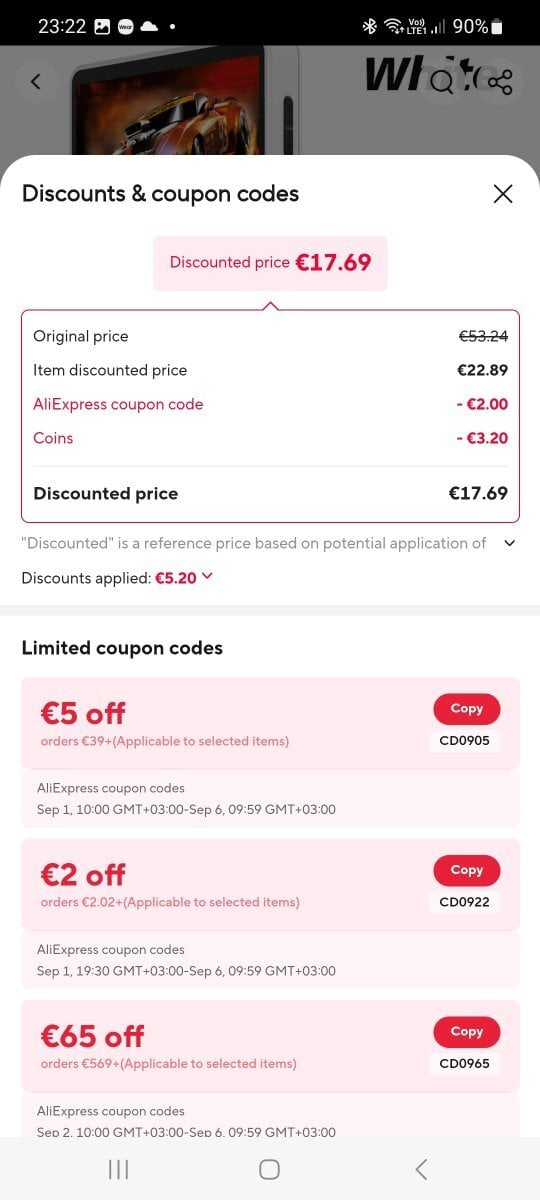Image resolution: width=540 pixels, height=1200 pixels.
Task: Copy the €65 off coupon code
Action: pos(466,1032)
